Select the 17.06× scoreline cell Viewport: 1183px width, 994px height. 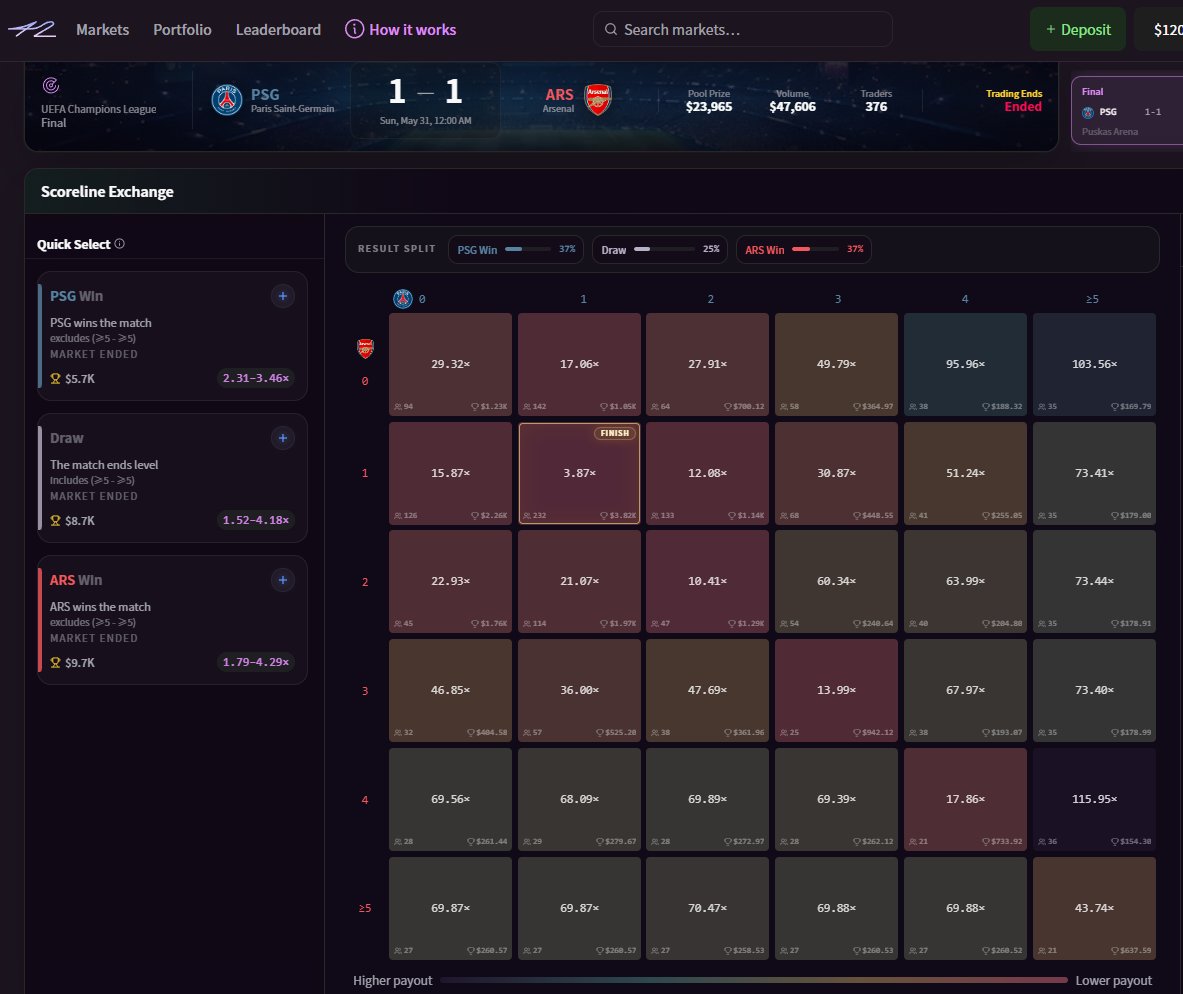579,364
